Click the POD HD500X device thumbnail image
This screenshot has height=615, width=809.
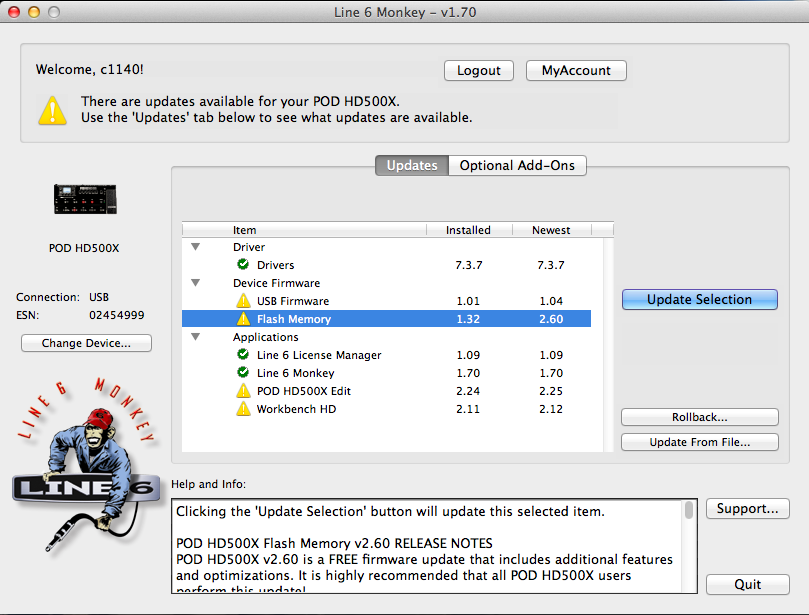coord(85,199)
